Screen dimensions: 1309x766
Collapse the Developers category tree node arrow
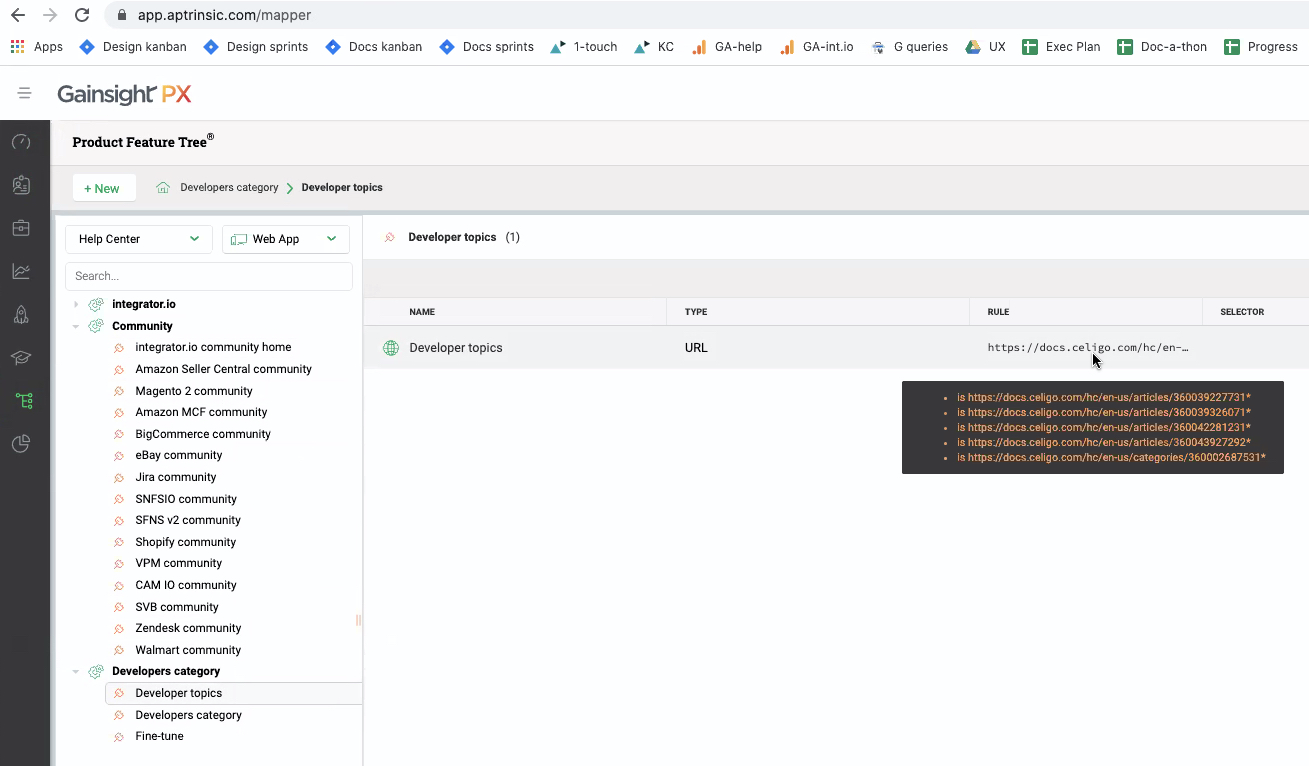click(x=76, y=671)
